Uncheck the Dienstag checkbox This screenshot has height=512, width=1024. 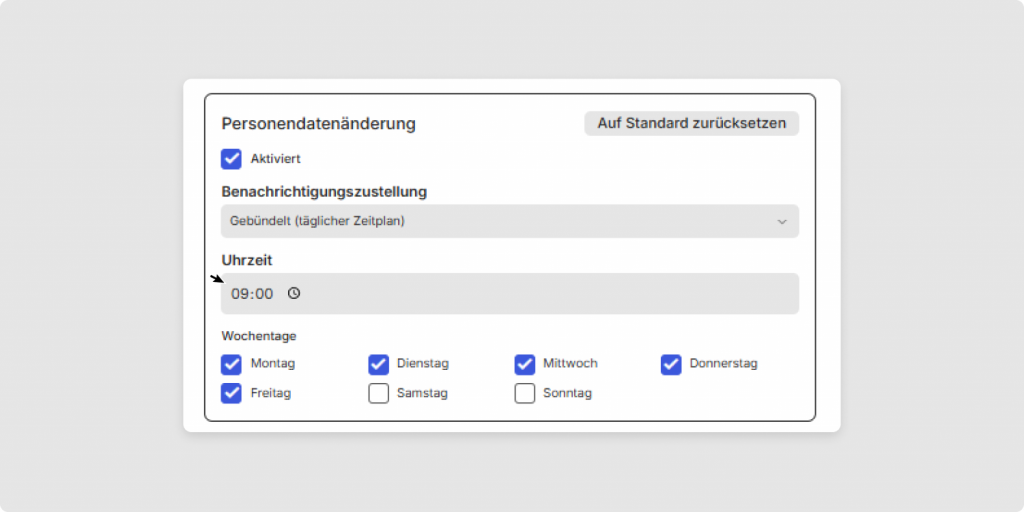(378, 364)
